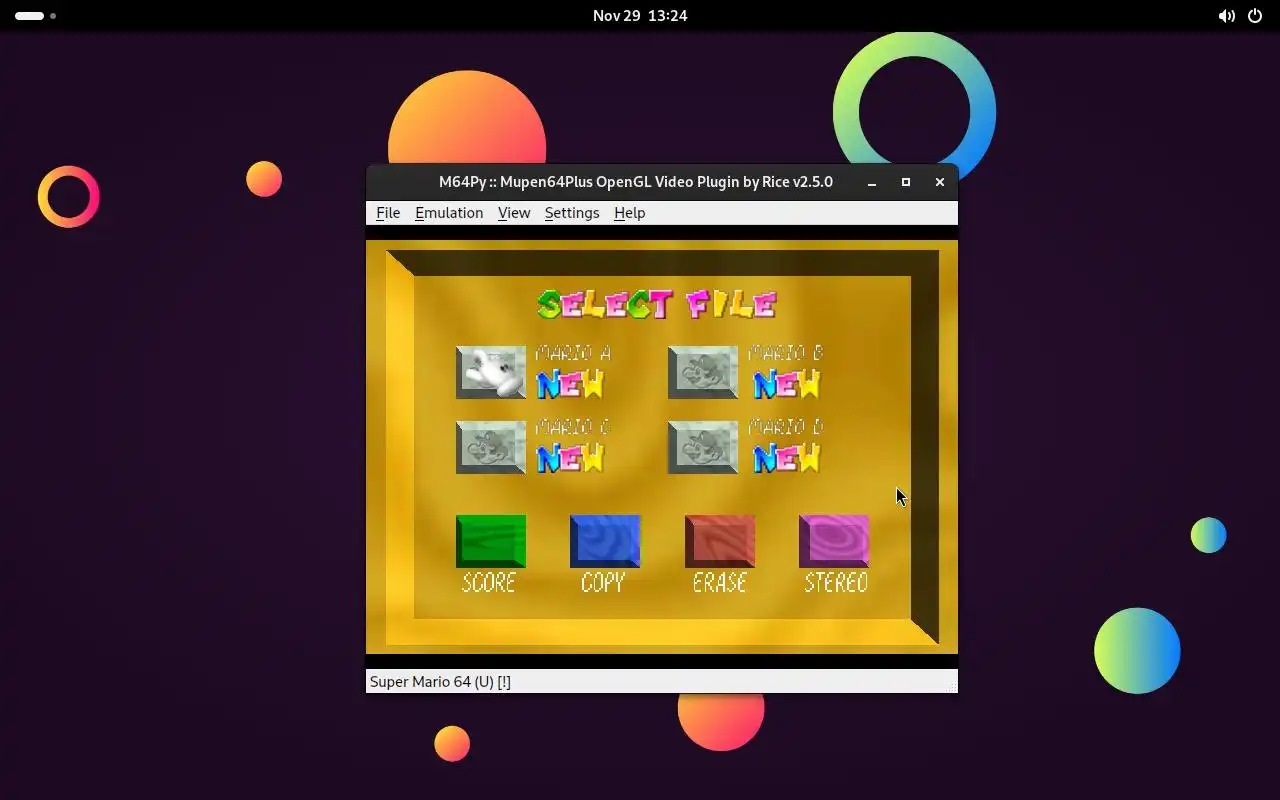Click the volume icon in the top bar
Viewport: 1280px width, 800px height.
pyautogui.click(x=1226, y=16)
